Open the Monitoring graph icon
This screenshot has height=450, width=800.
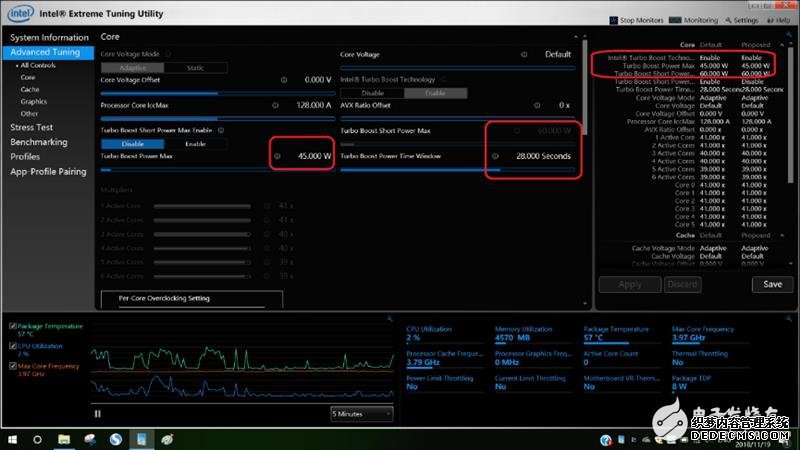tap(674, 20)
